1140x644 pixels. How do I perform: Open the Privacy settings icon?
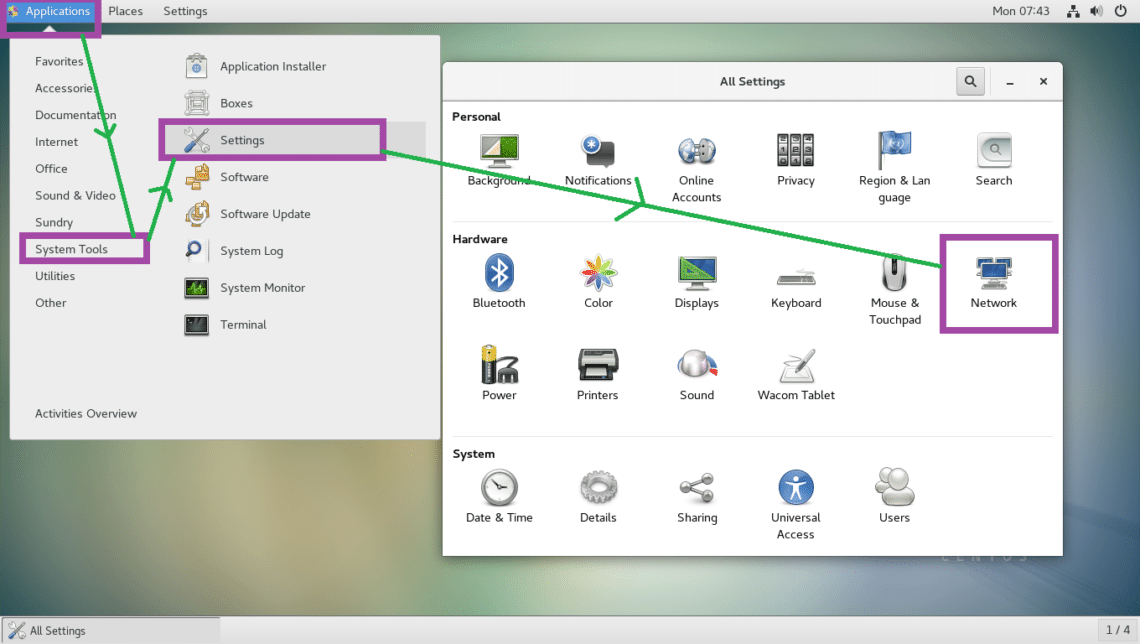coord(795,160)
